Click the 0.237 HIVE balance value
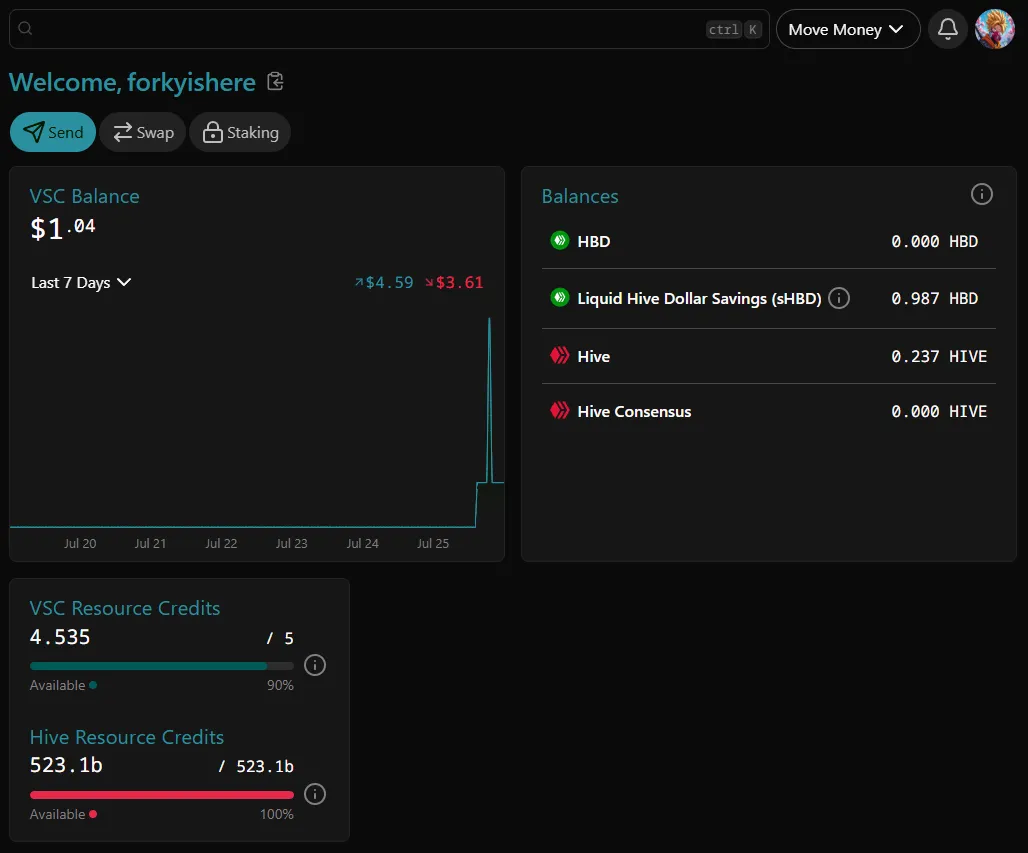Image resolution: width=1028 pixels, height=853 pixels. click(939, 356)
